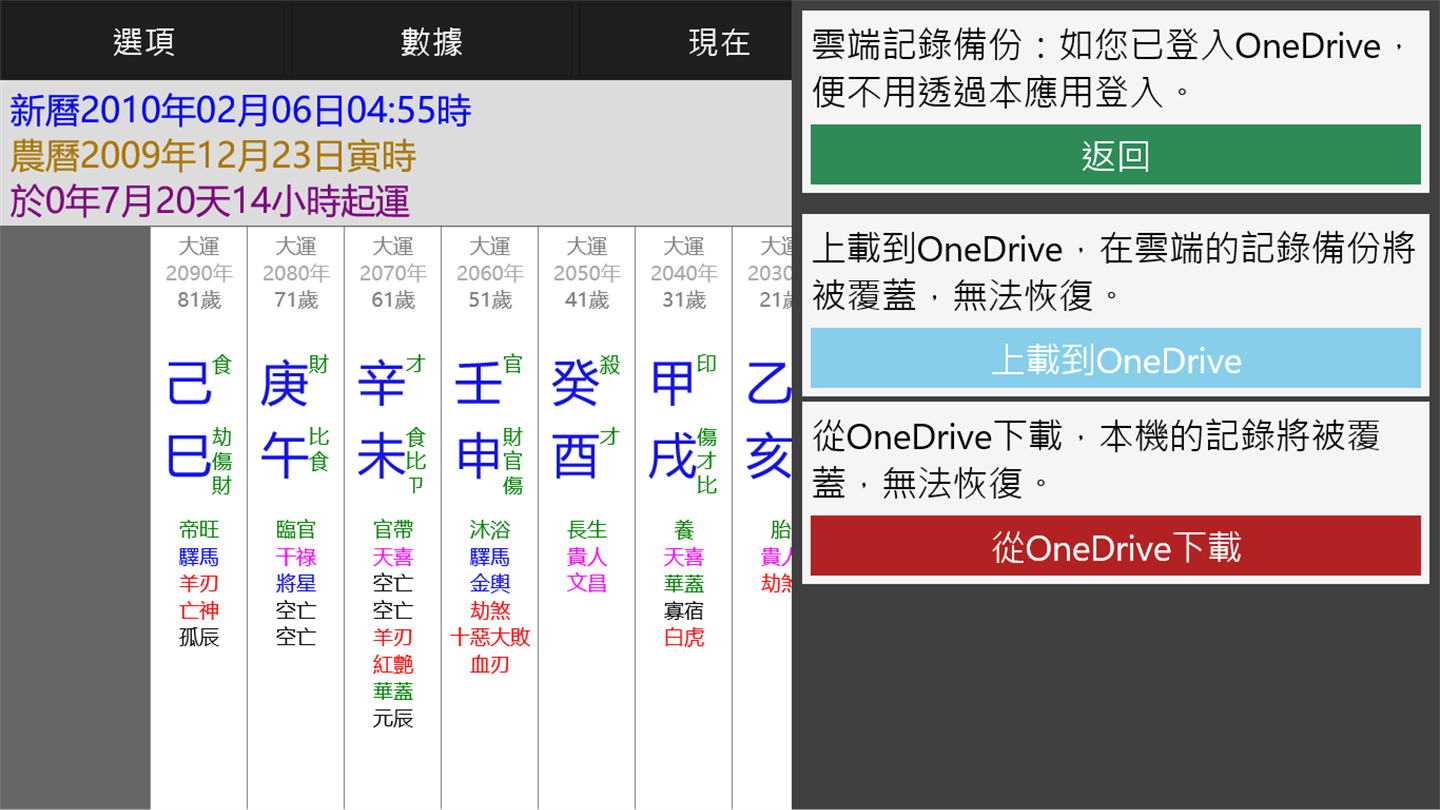
Task: Click the 紅艷 star entry
Action: tap(393, 664)
